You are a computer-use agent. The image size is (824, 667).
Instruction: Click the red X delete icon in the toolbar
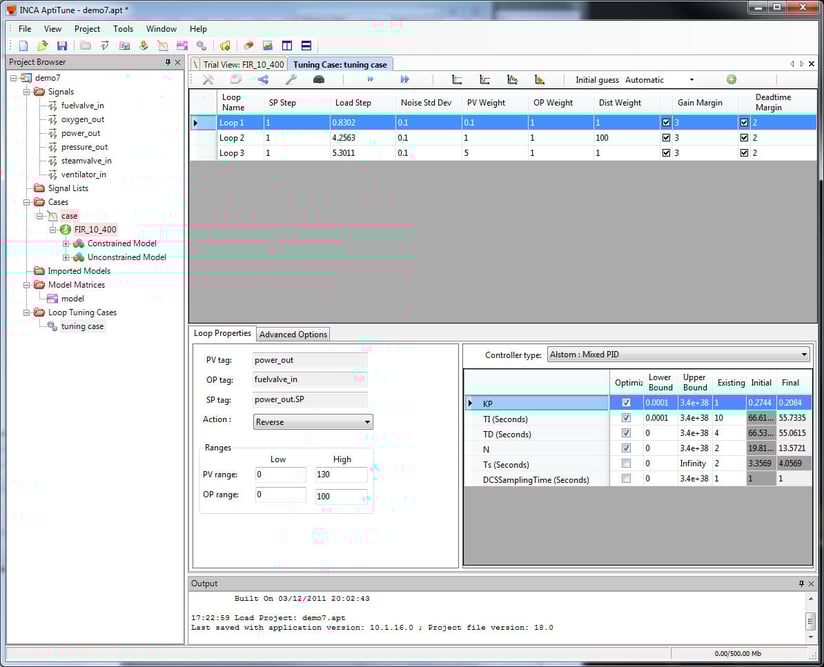click(x=207, y=78)
